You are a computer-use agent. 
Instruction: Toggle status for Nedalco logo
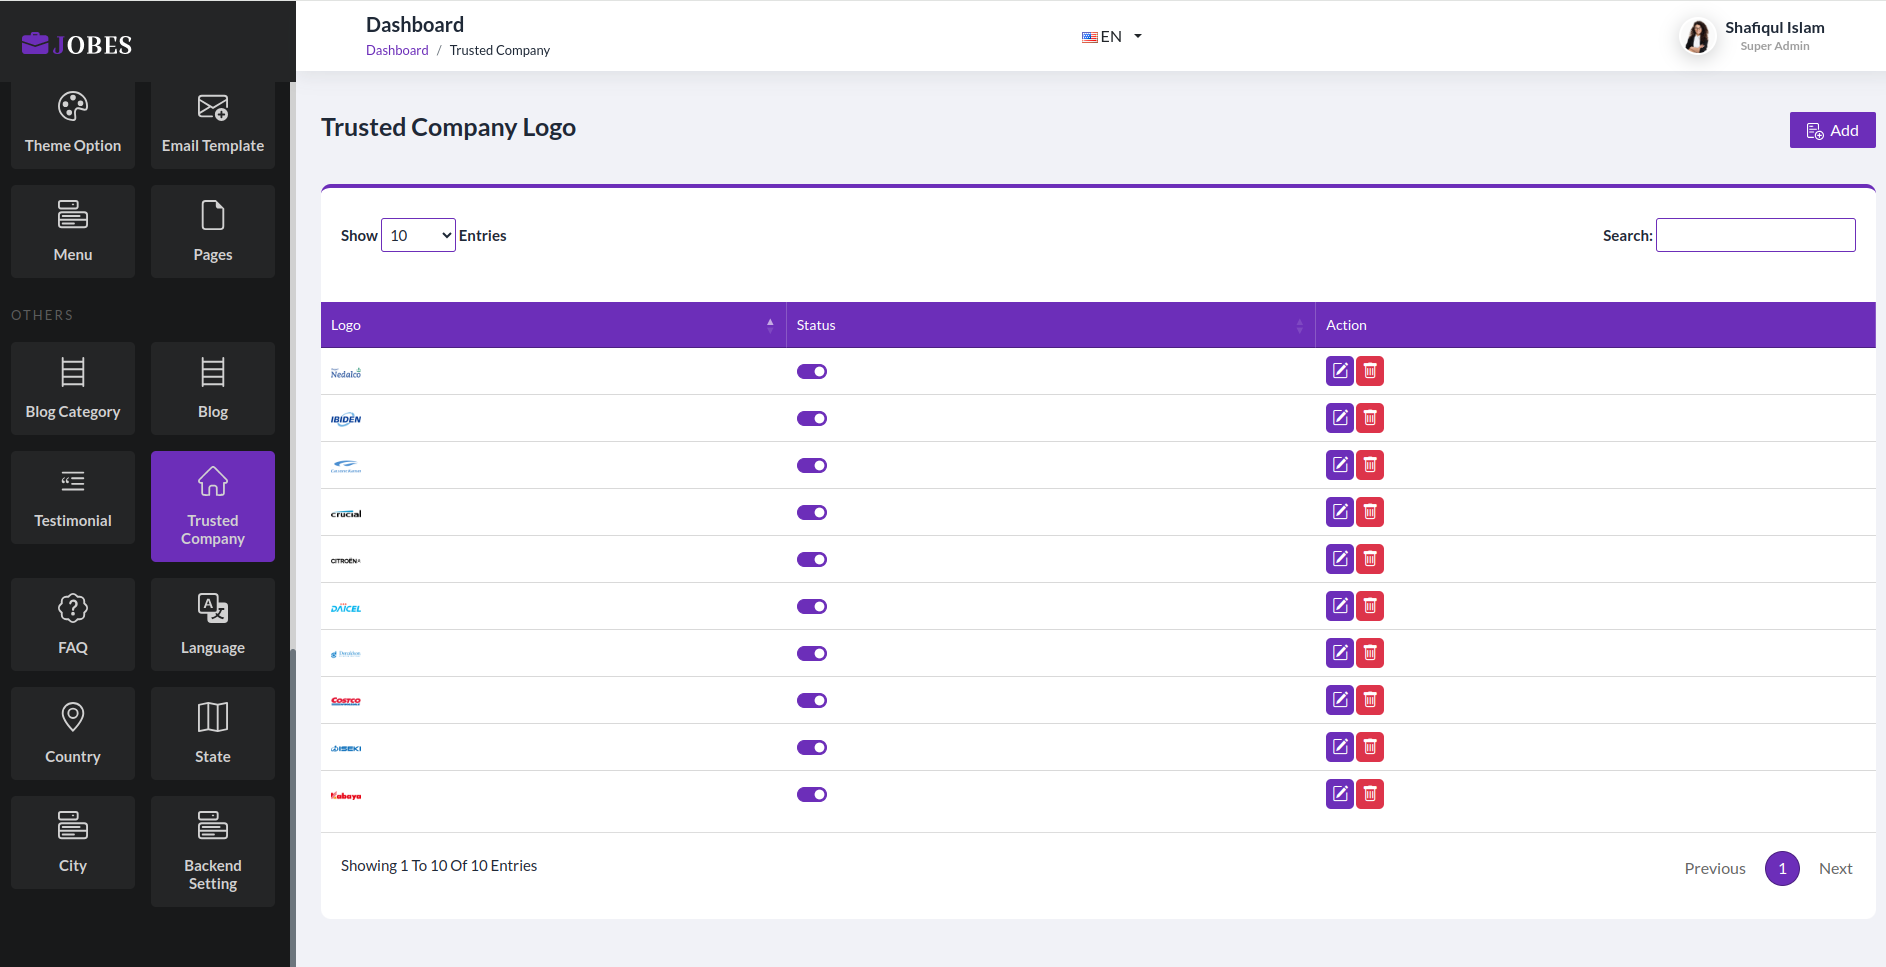tap(812, 372)
